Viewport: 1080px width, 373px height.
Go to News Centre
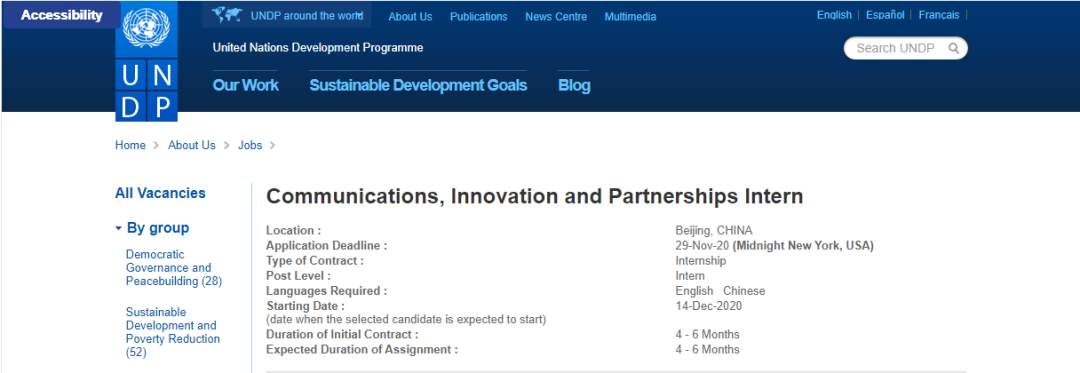(x=556, y=17)
